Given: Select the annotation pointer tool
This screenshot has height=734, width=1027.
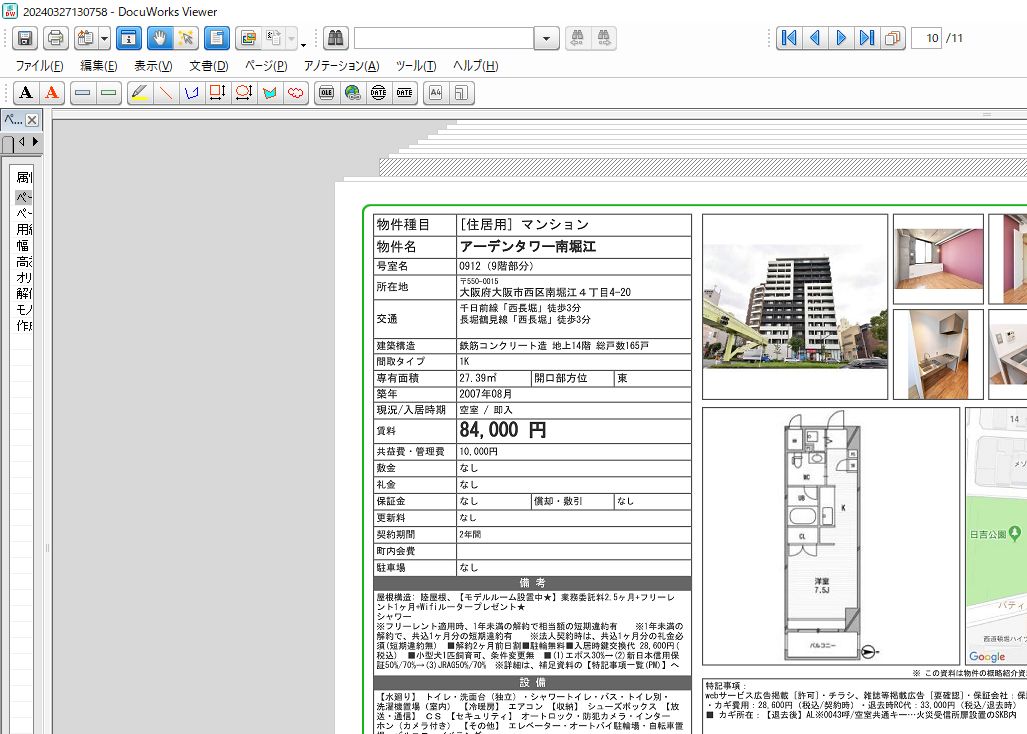Looking at the screenshot, I should [x=186, y=38].
